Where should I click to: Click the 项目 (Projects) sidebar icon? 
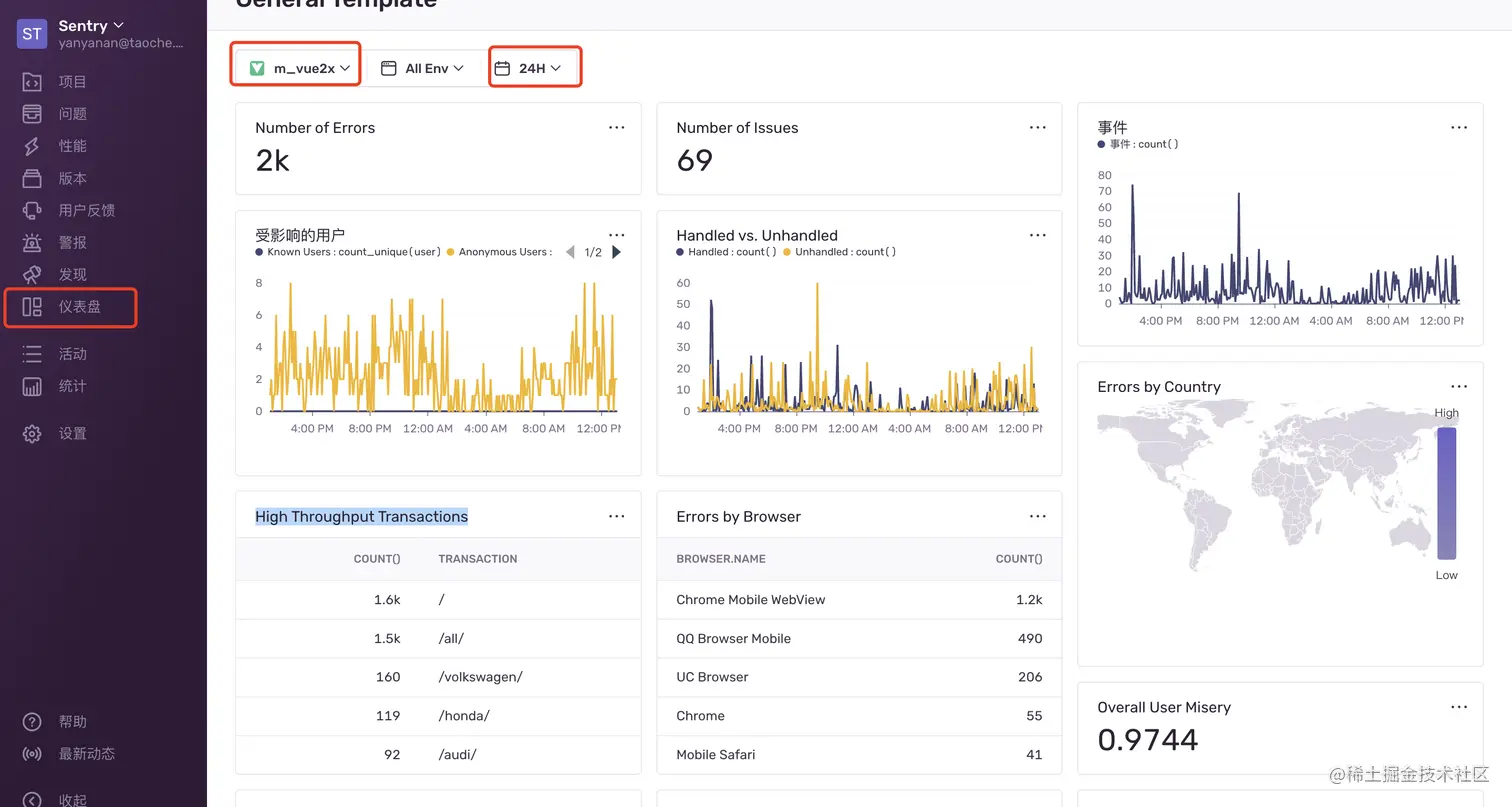pyautogui.click(x=32, y=82)
